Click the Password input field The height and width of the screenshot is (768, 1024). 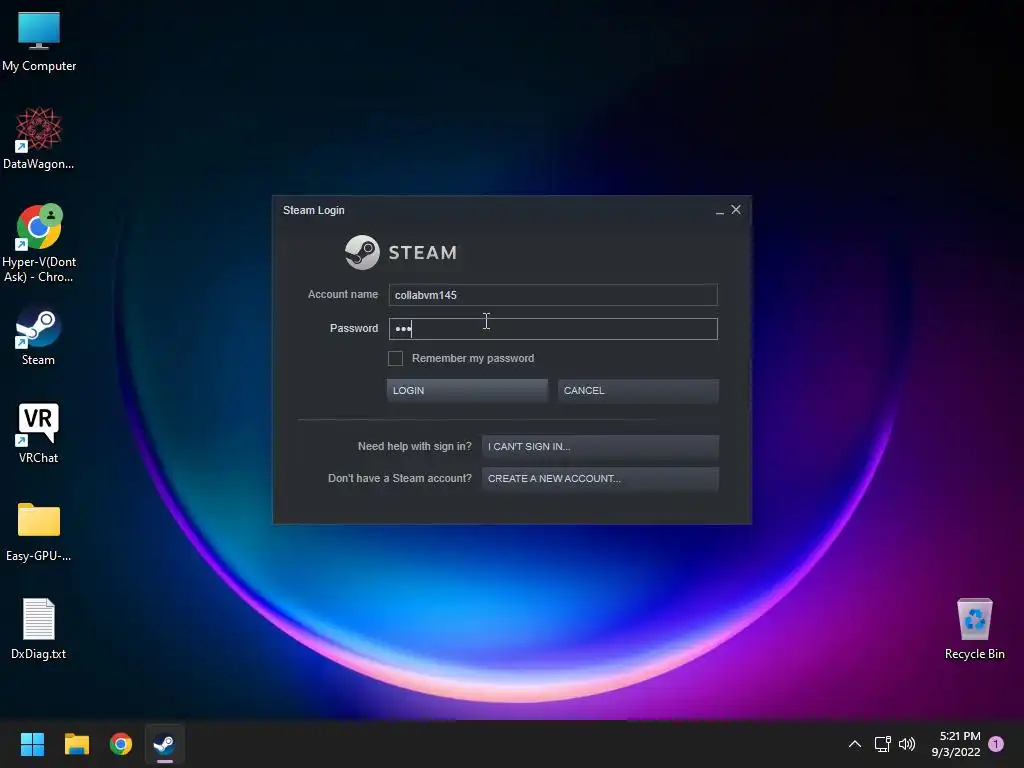(553, 329)
